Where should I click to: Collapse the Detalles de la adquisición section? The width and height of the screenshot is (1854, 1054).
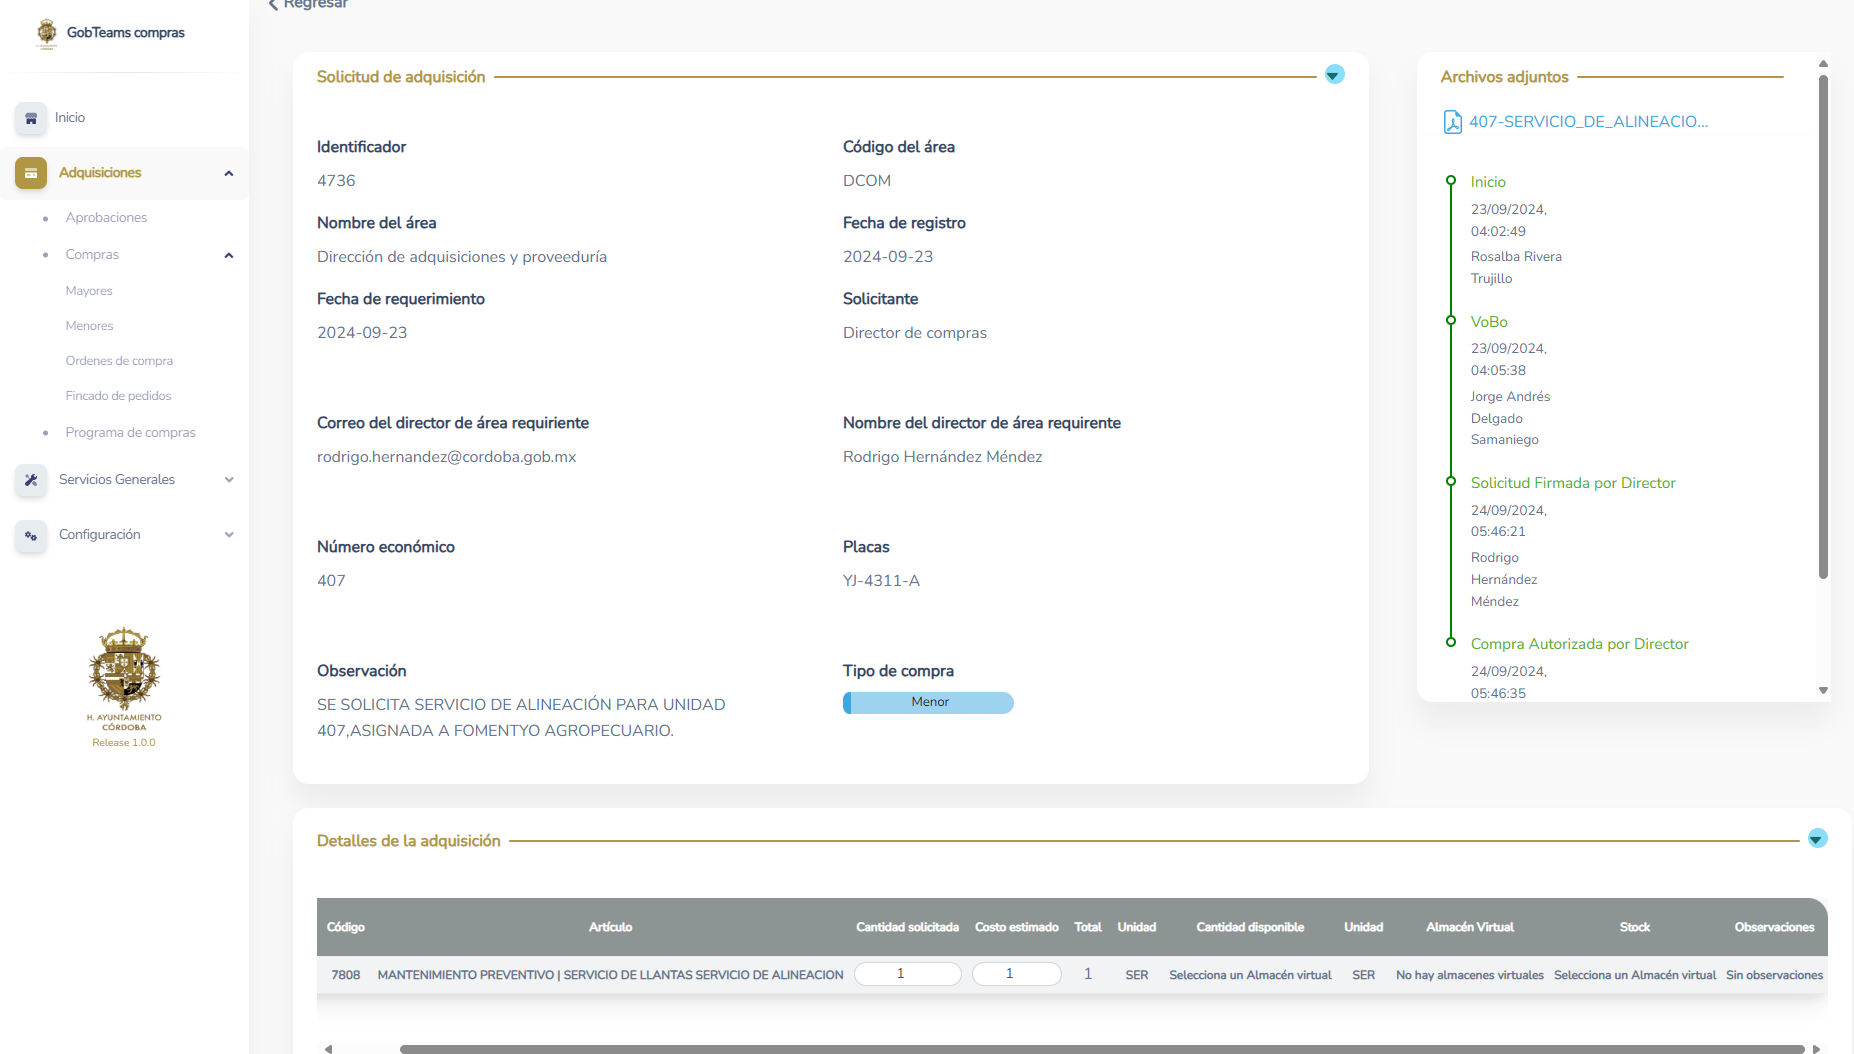click(x=1817, y=839)
